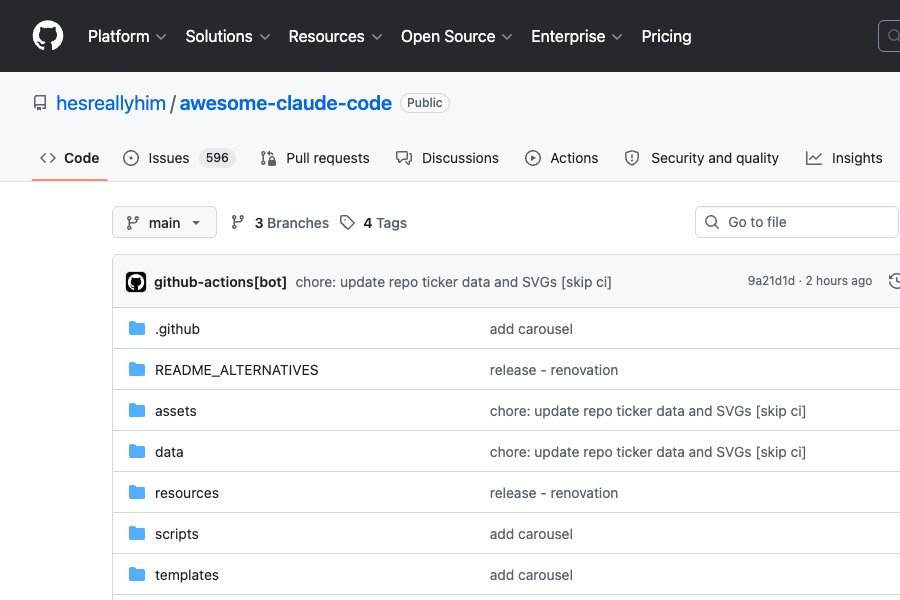Open the assets folder name
This screenshot has width=900, height=600.
(176, 411)
